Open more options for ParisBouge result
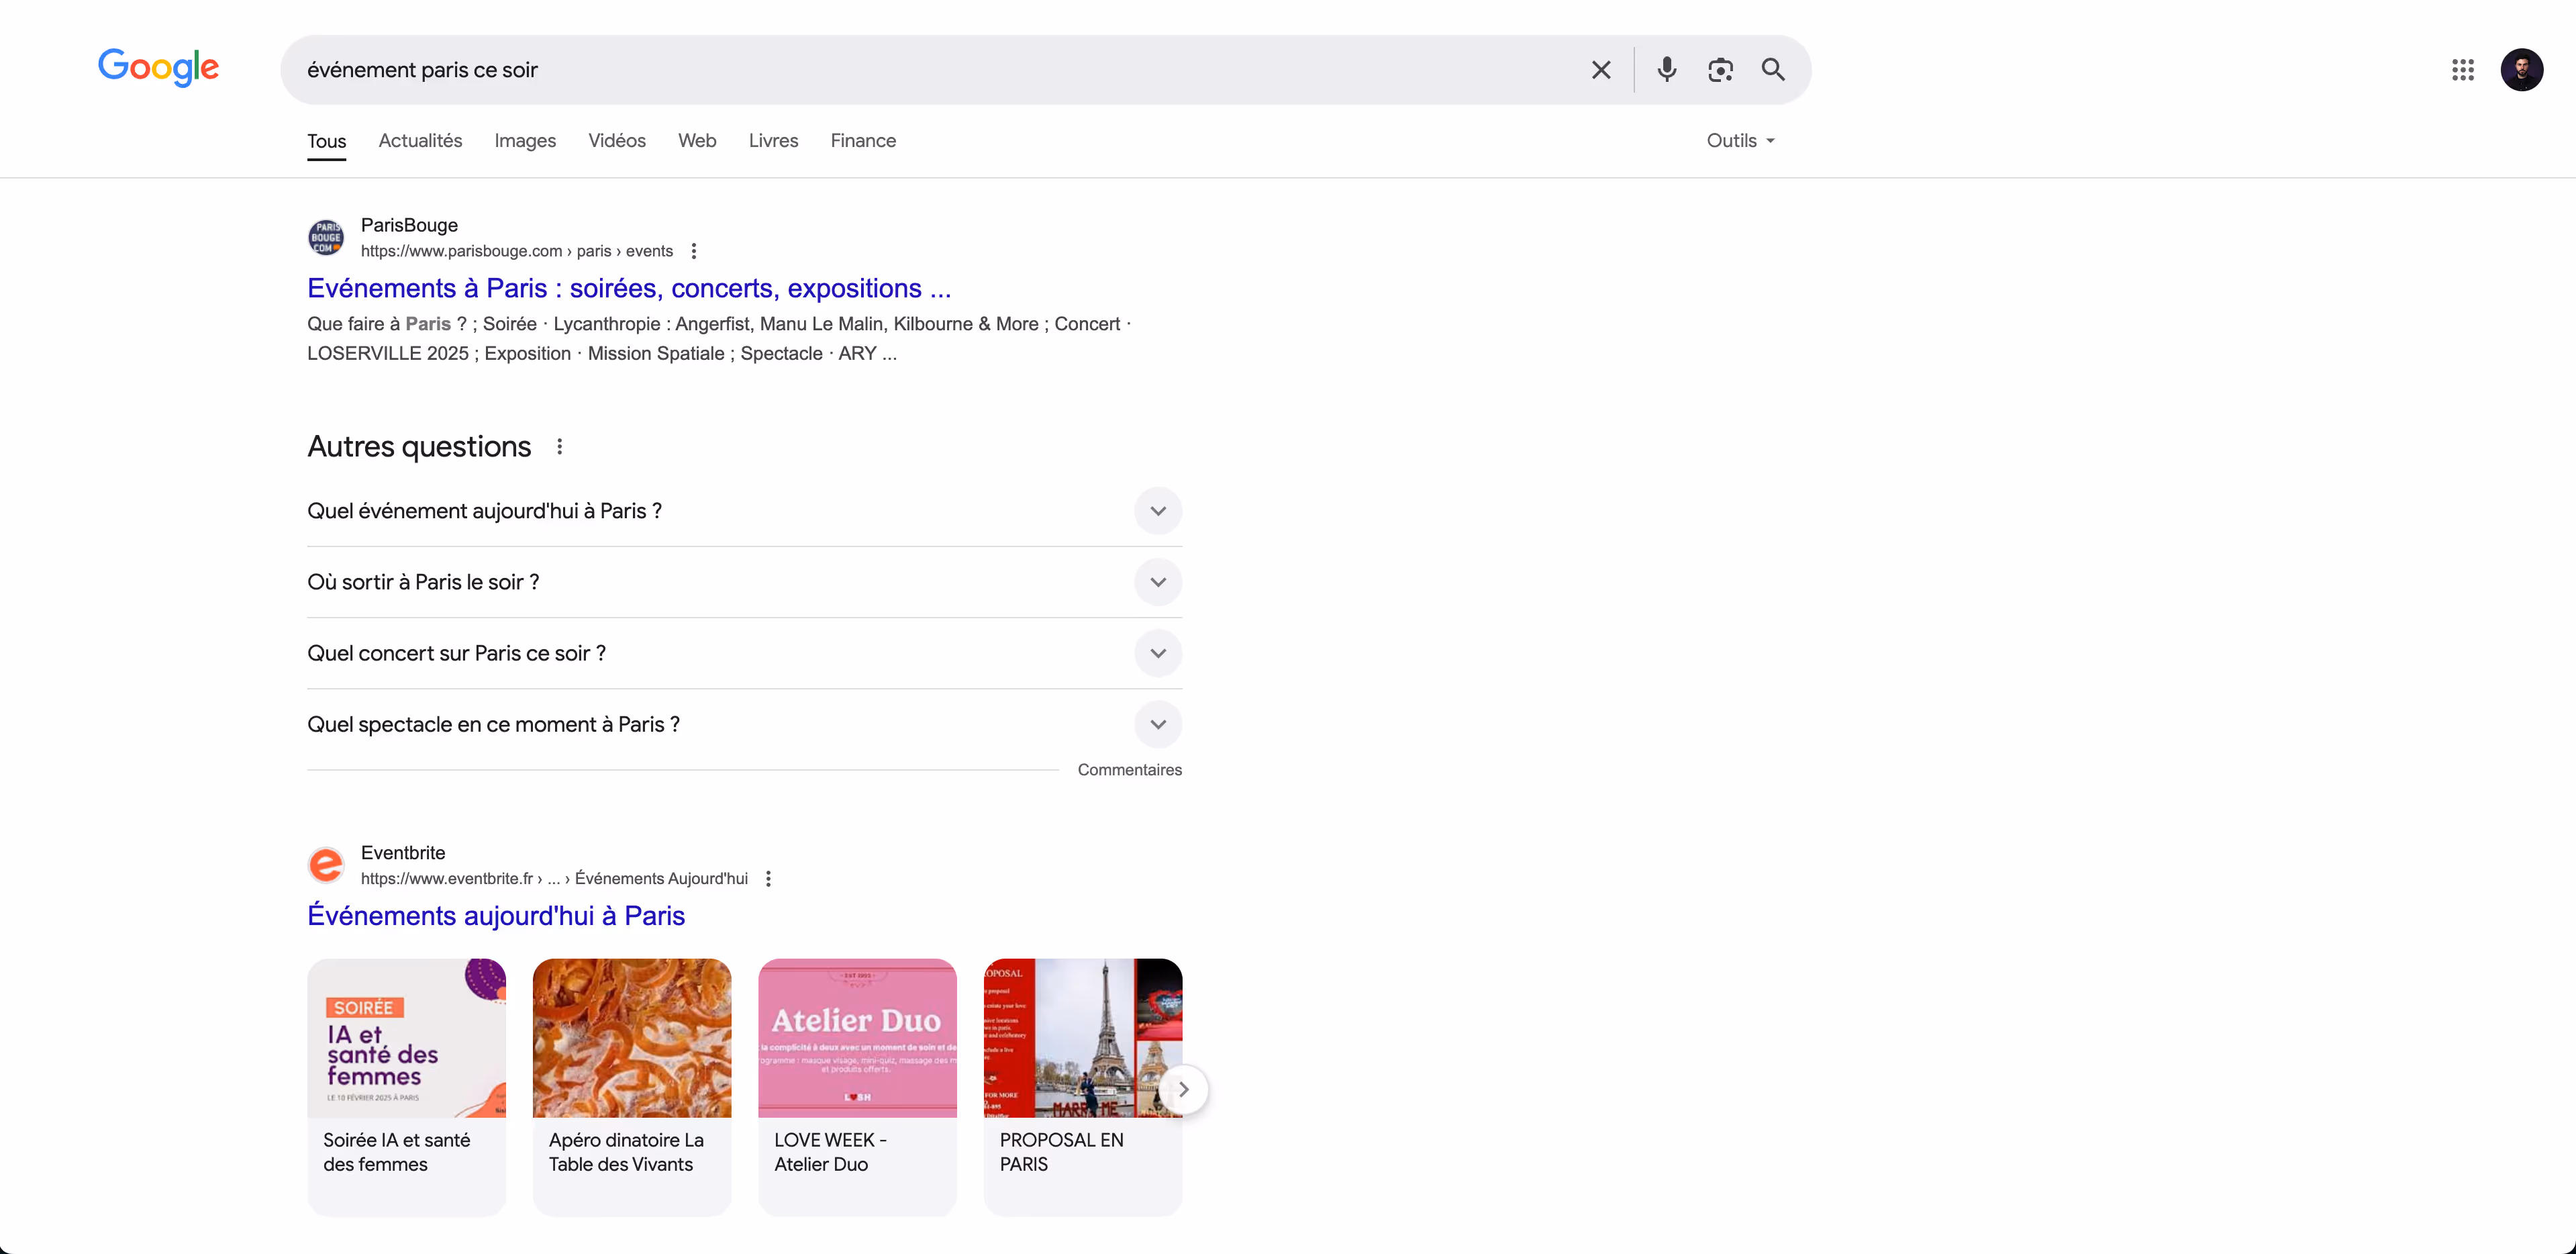Image resolution: width=2576 pixels, height=1254 pixels. [694, 251]
